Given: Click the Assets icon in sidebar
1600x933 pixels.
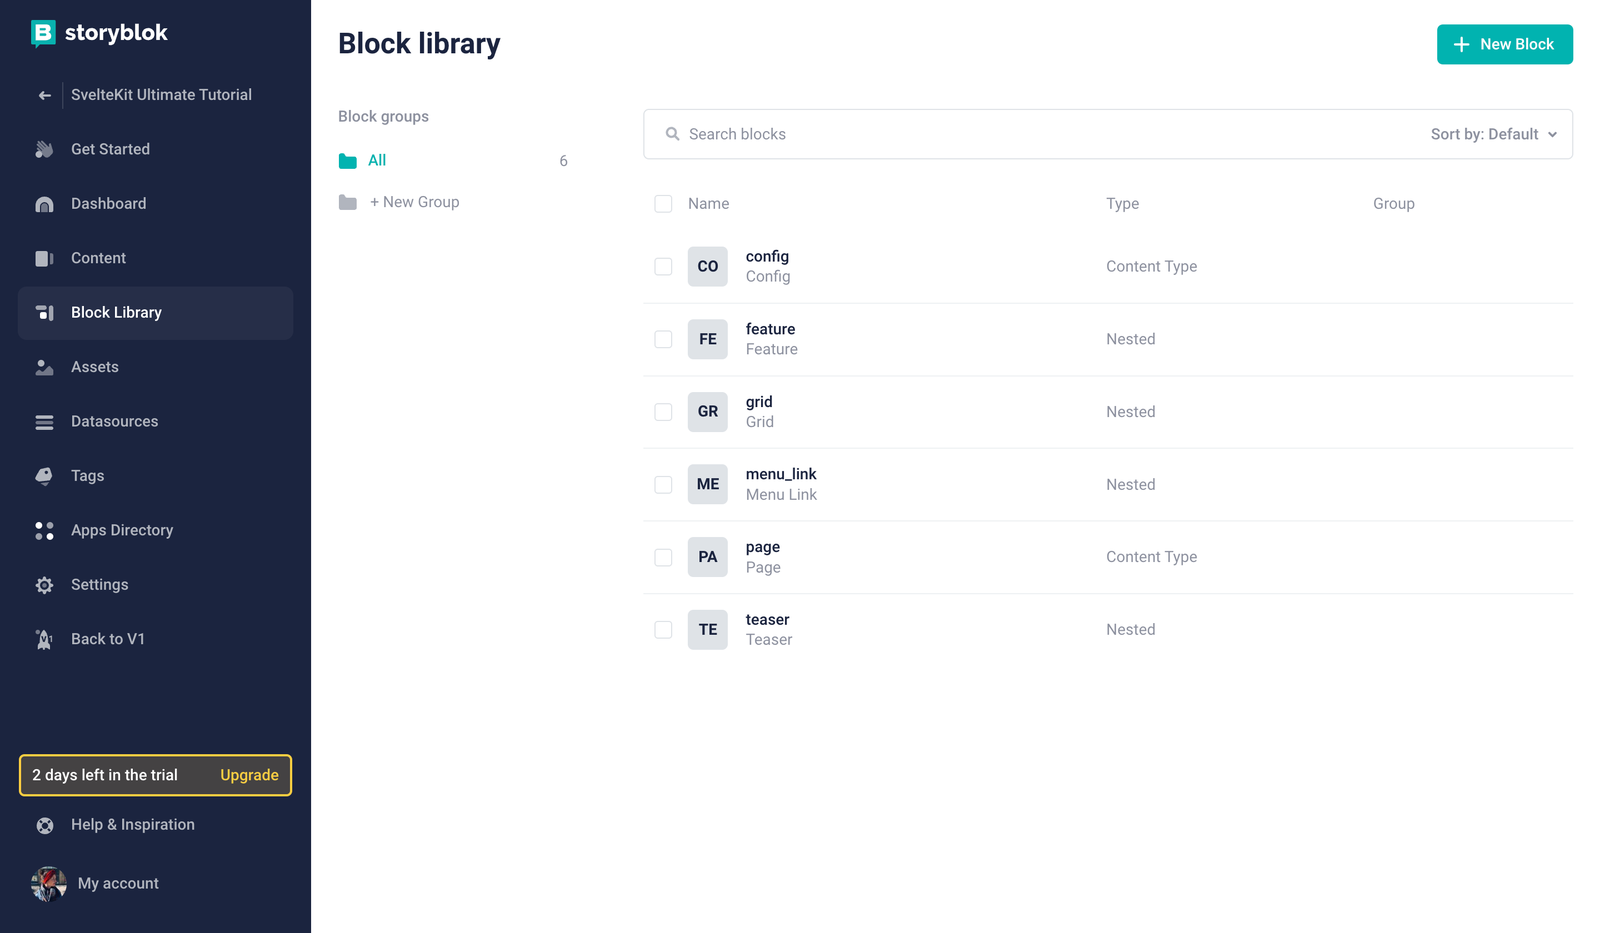Looking at the screenshot, I should click(x=44, y=367).
